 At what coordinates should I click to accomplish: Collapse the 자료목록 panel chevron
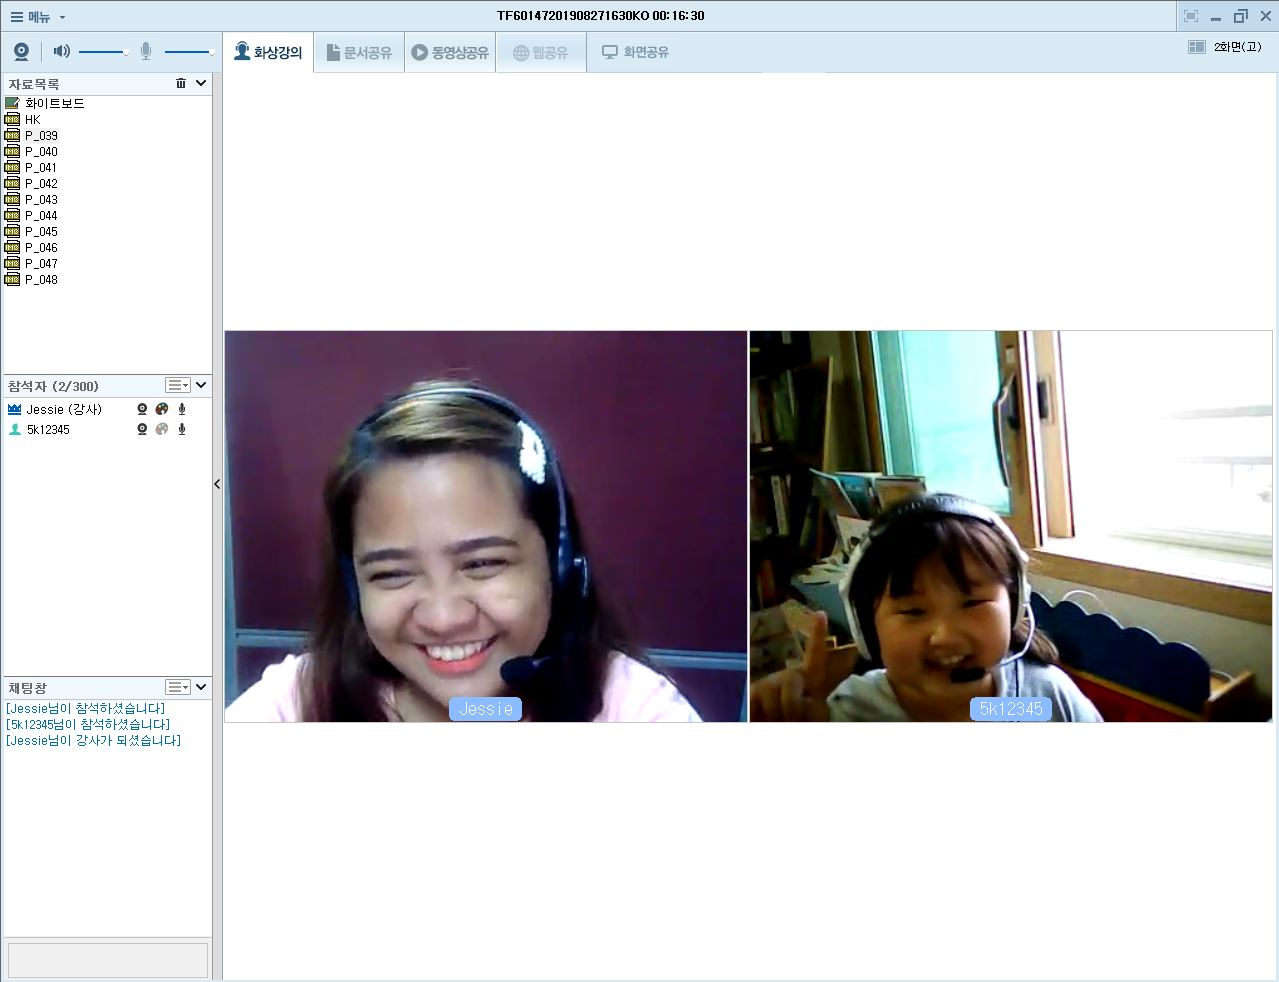(x=201, y=83)
